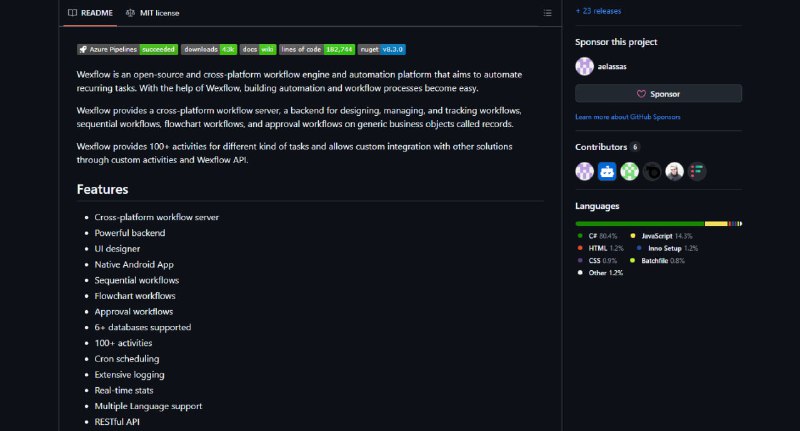The image size is (800, 431).
Task: Open the photo contributor avatar
Action: tap(674, 171)
